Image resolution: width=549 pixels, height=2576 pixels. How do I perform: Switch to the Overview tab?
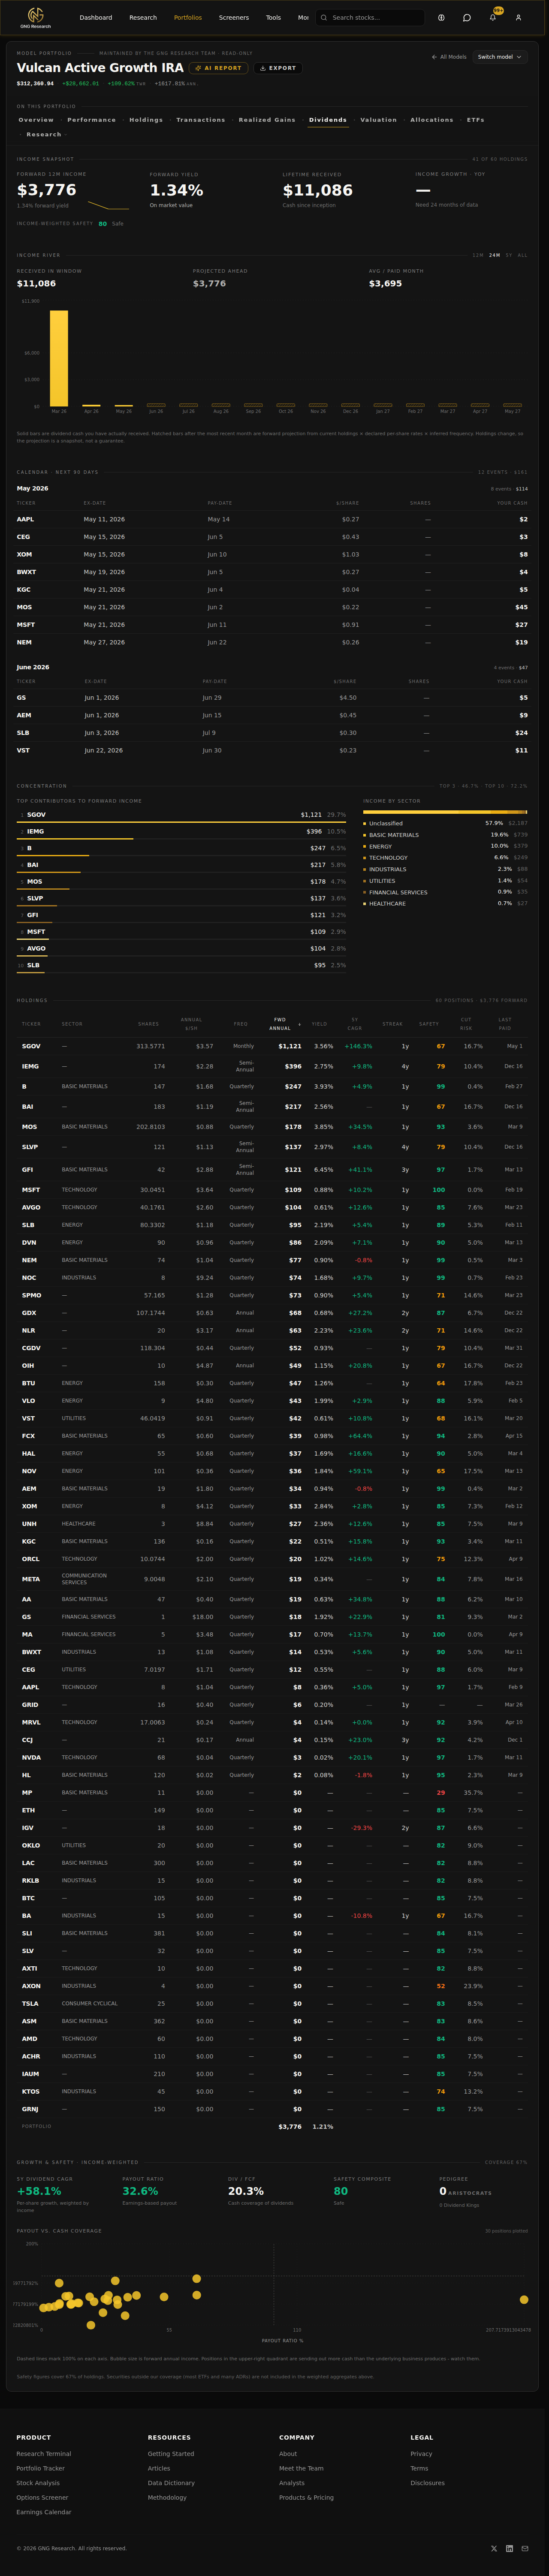click(x=36, y=120)
